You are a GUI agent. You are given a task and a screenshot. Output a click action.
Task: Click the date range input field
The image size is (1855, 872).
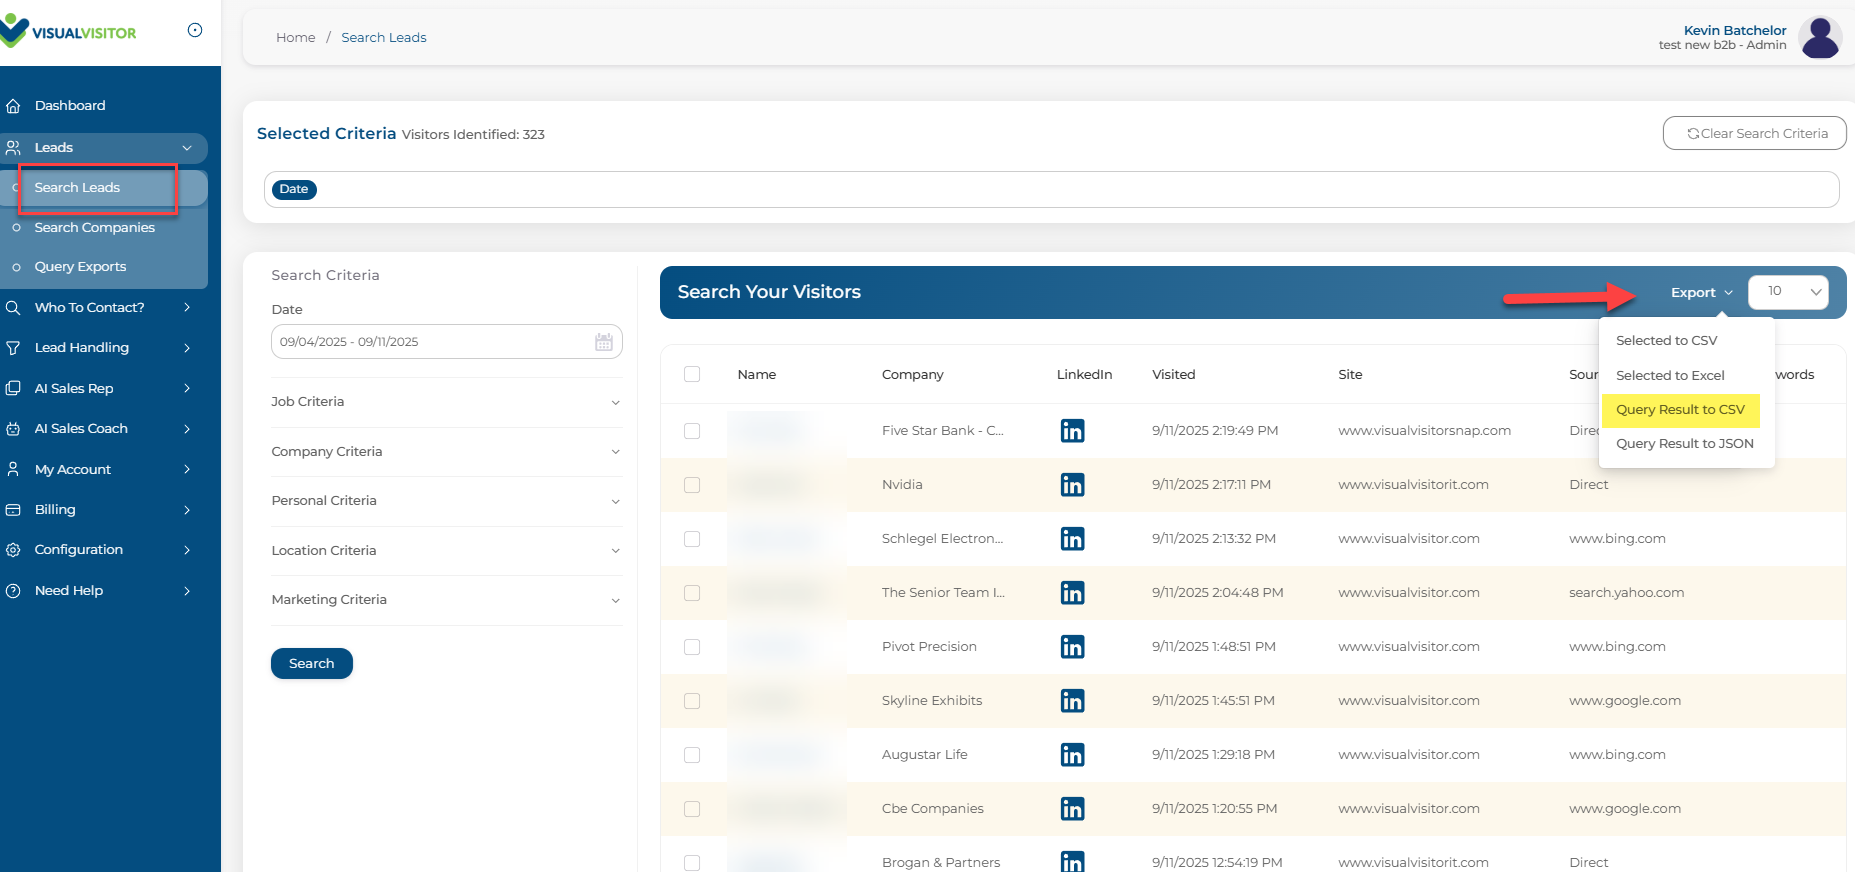(446, 342)
